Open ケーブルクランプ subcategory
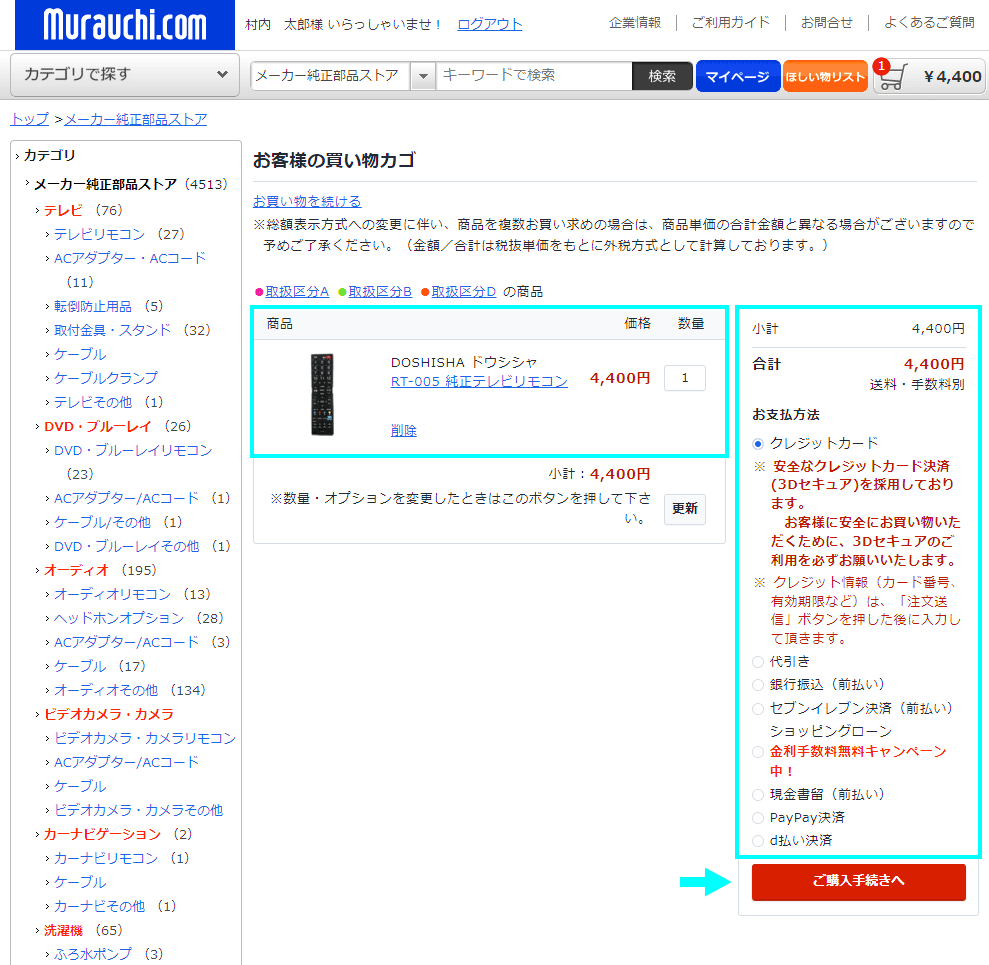Viewport: 989px width, 965px height. tap(105, 378)
